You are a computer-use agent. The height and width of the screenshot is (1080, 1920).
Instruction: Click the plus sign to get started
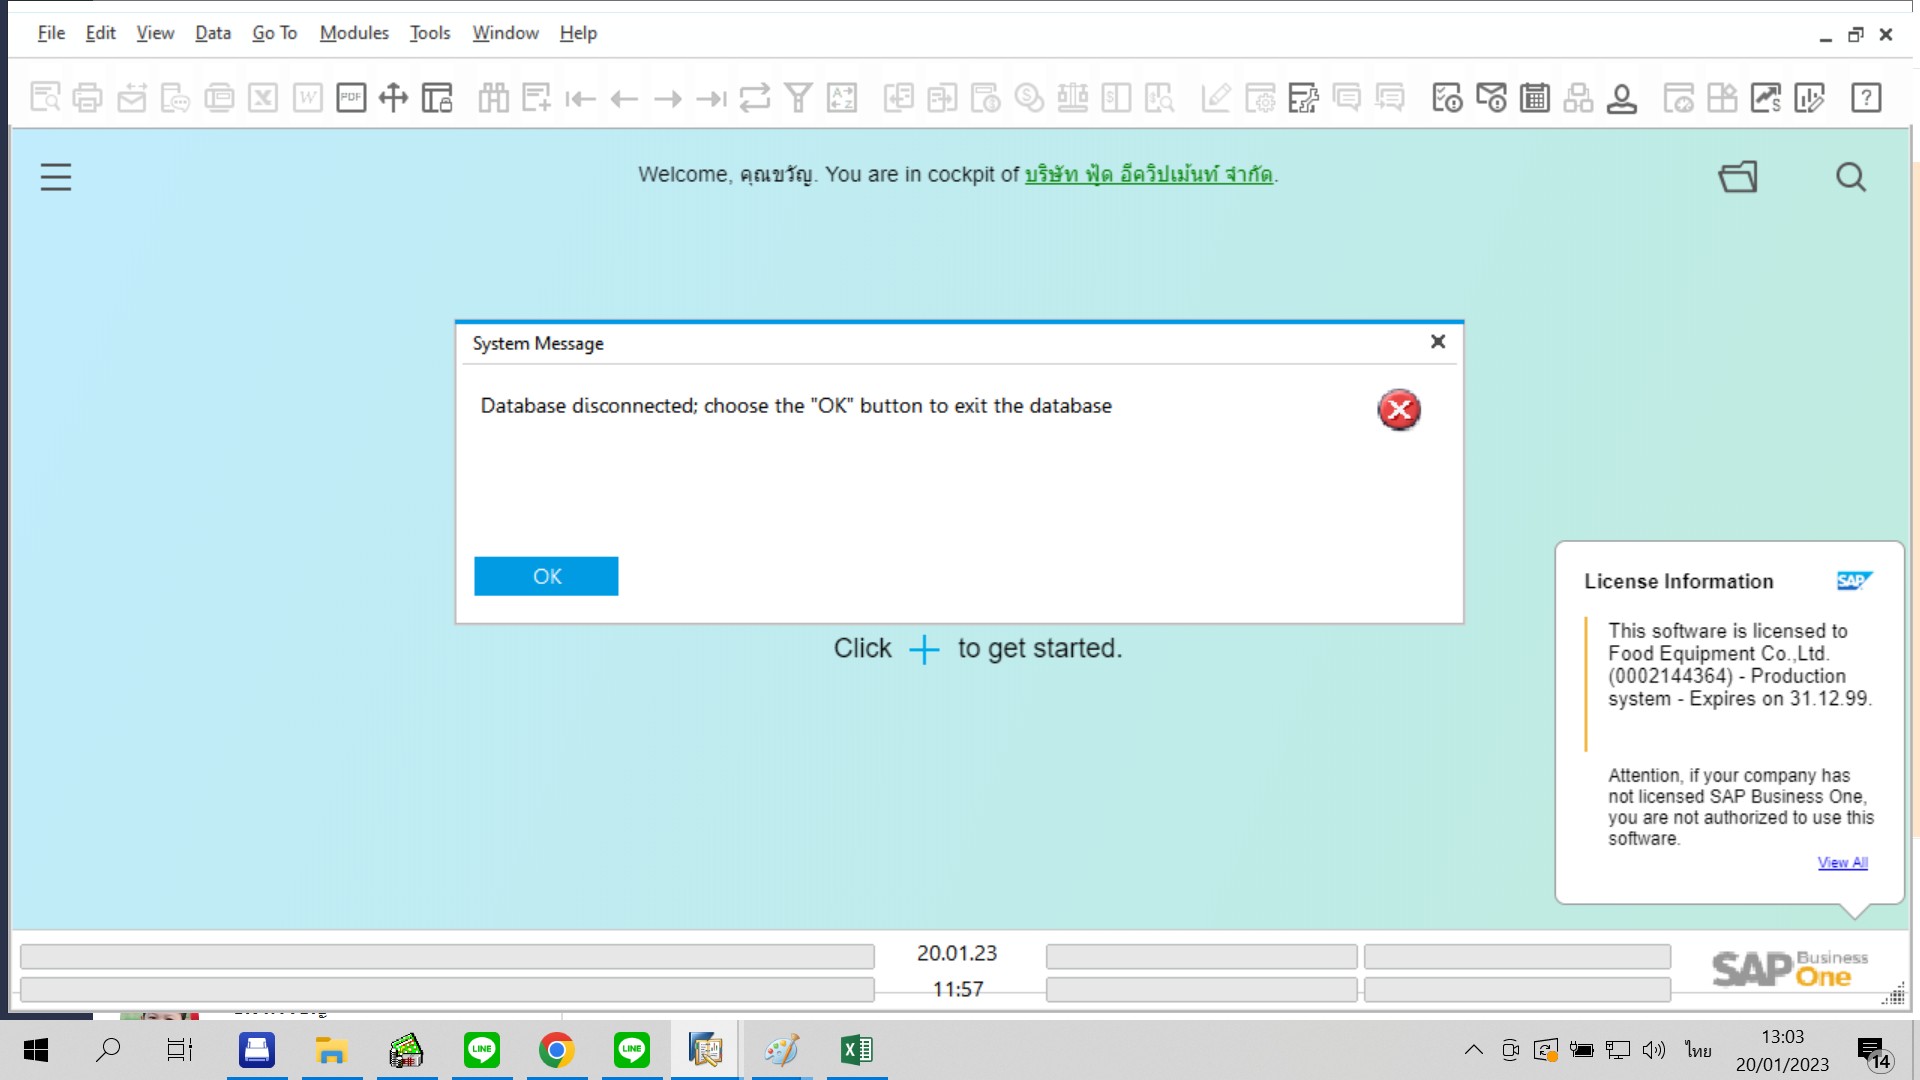tap(924, 649)
